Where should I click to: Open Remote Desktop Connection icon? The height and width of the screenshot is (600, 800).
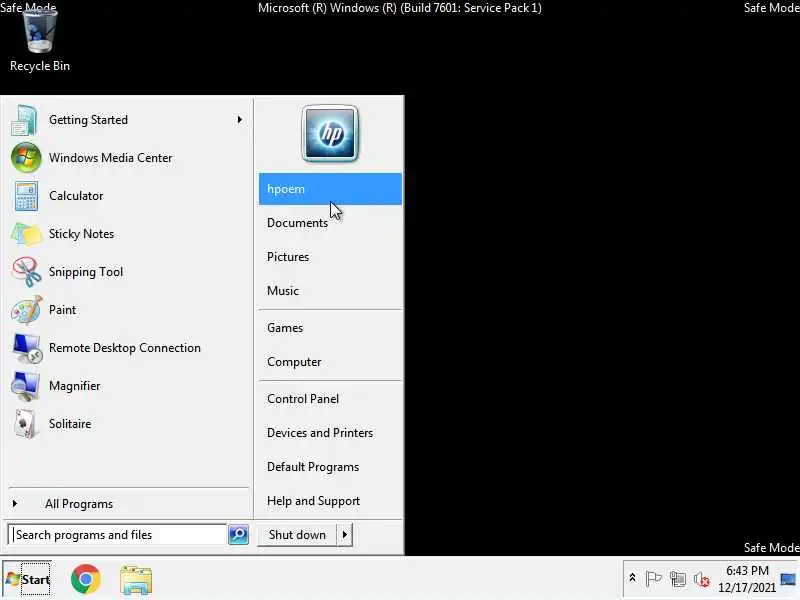pyautogui.click(x=27, y=348)
